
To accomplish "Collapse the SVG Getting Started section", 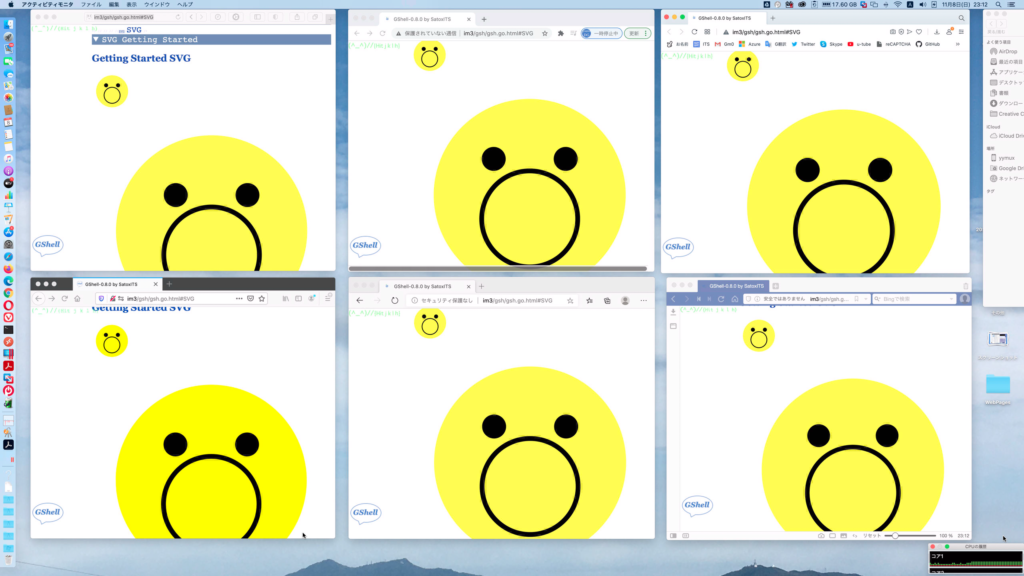I will click(96, 40).
